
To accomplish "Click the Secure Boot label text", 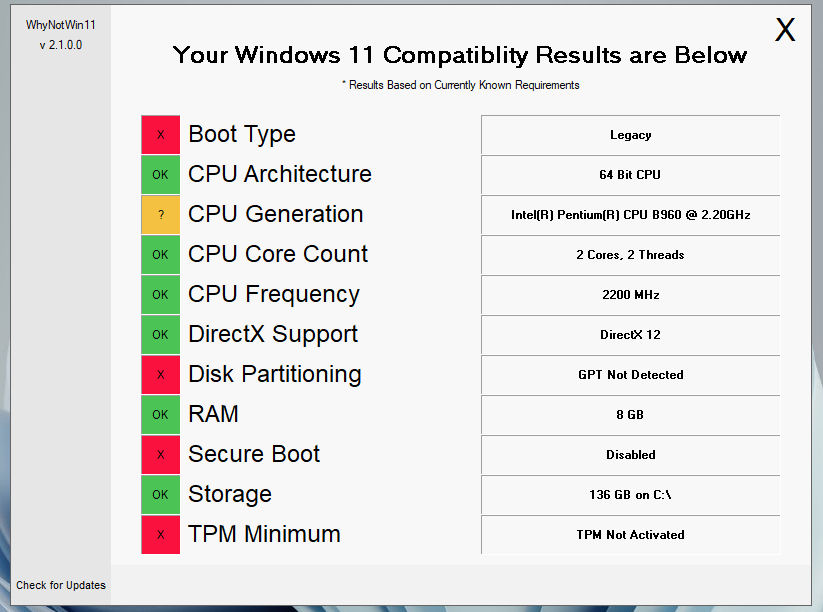I will pyautogui.click(x=254, y=454).
